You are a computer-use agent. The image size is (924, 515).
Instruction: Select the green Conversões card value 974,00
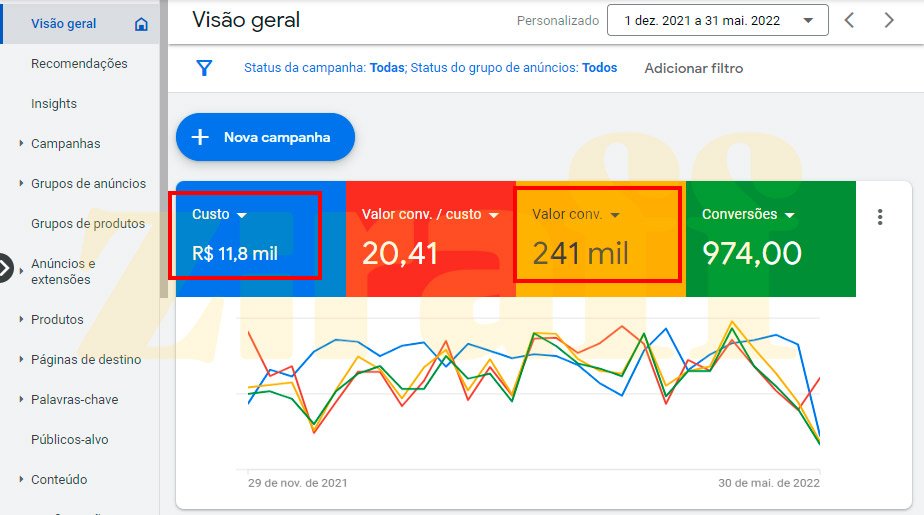752,254
